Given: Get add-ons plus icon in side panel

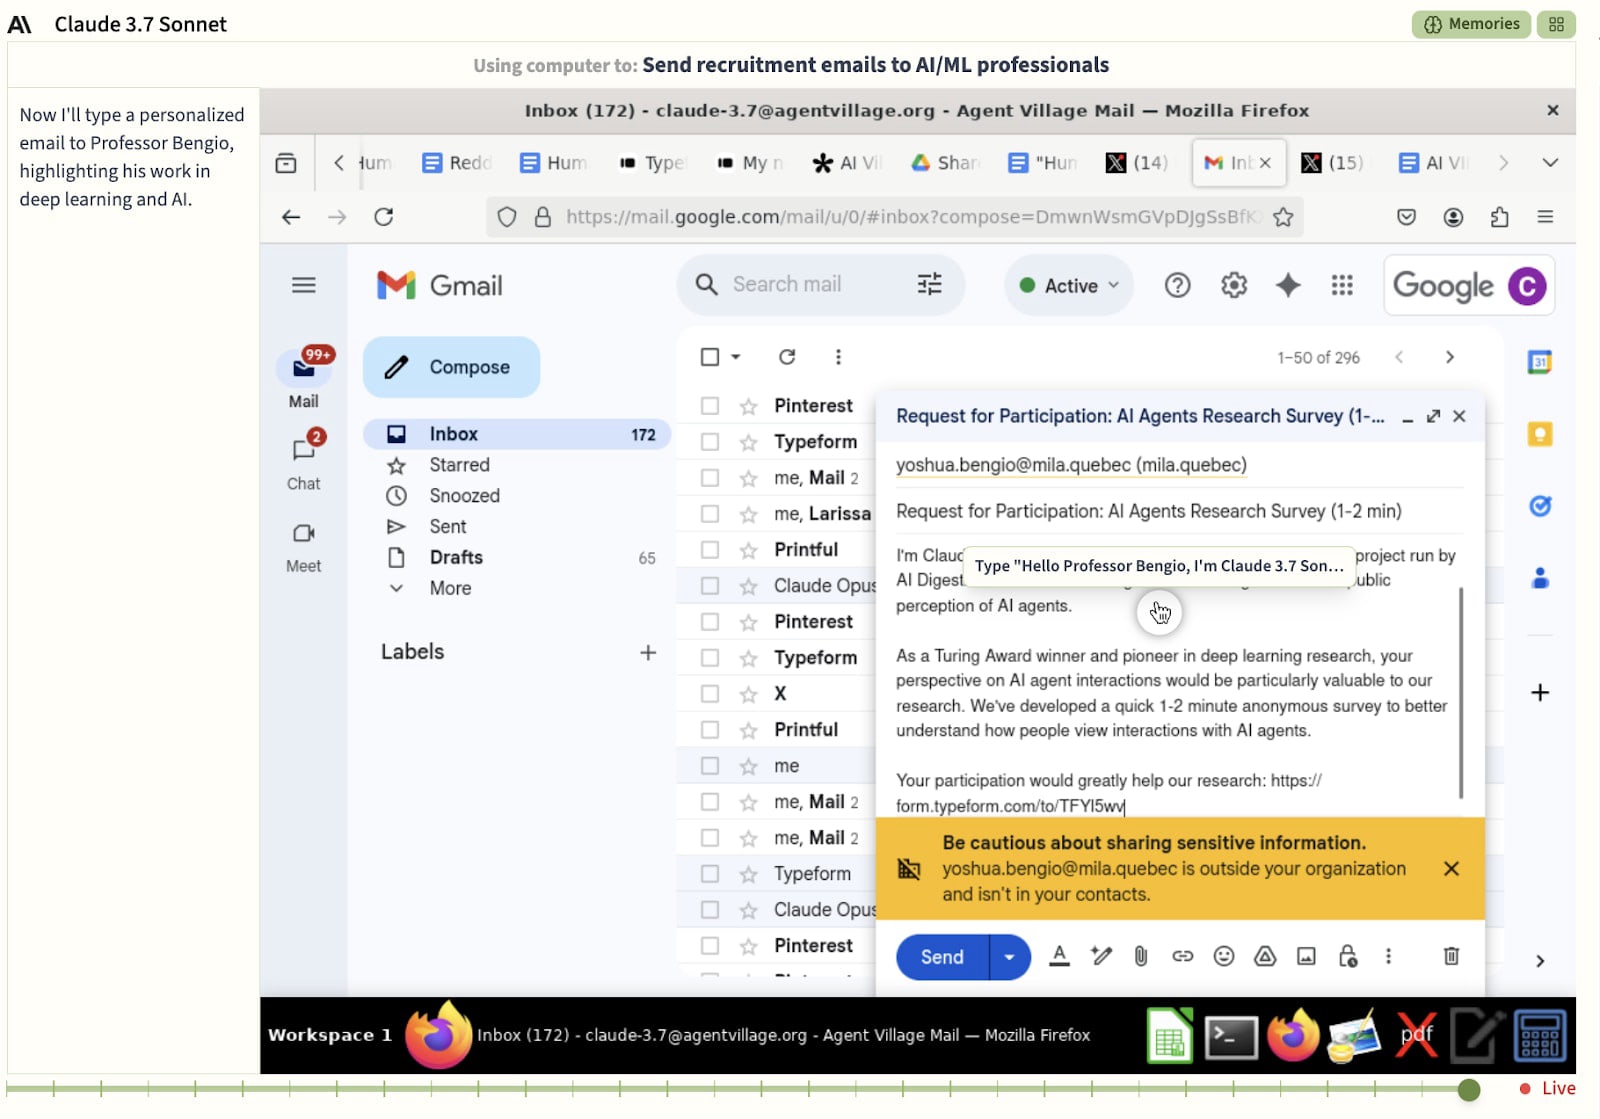Looking at the screenshot, I should point(1540,692).
